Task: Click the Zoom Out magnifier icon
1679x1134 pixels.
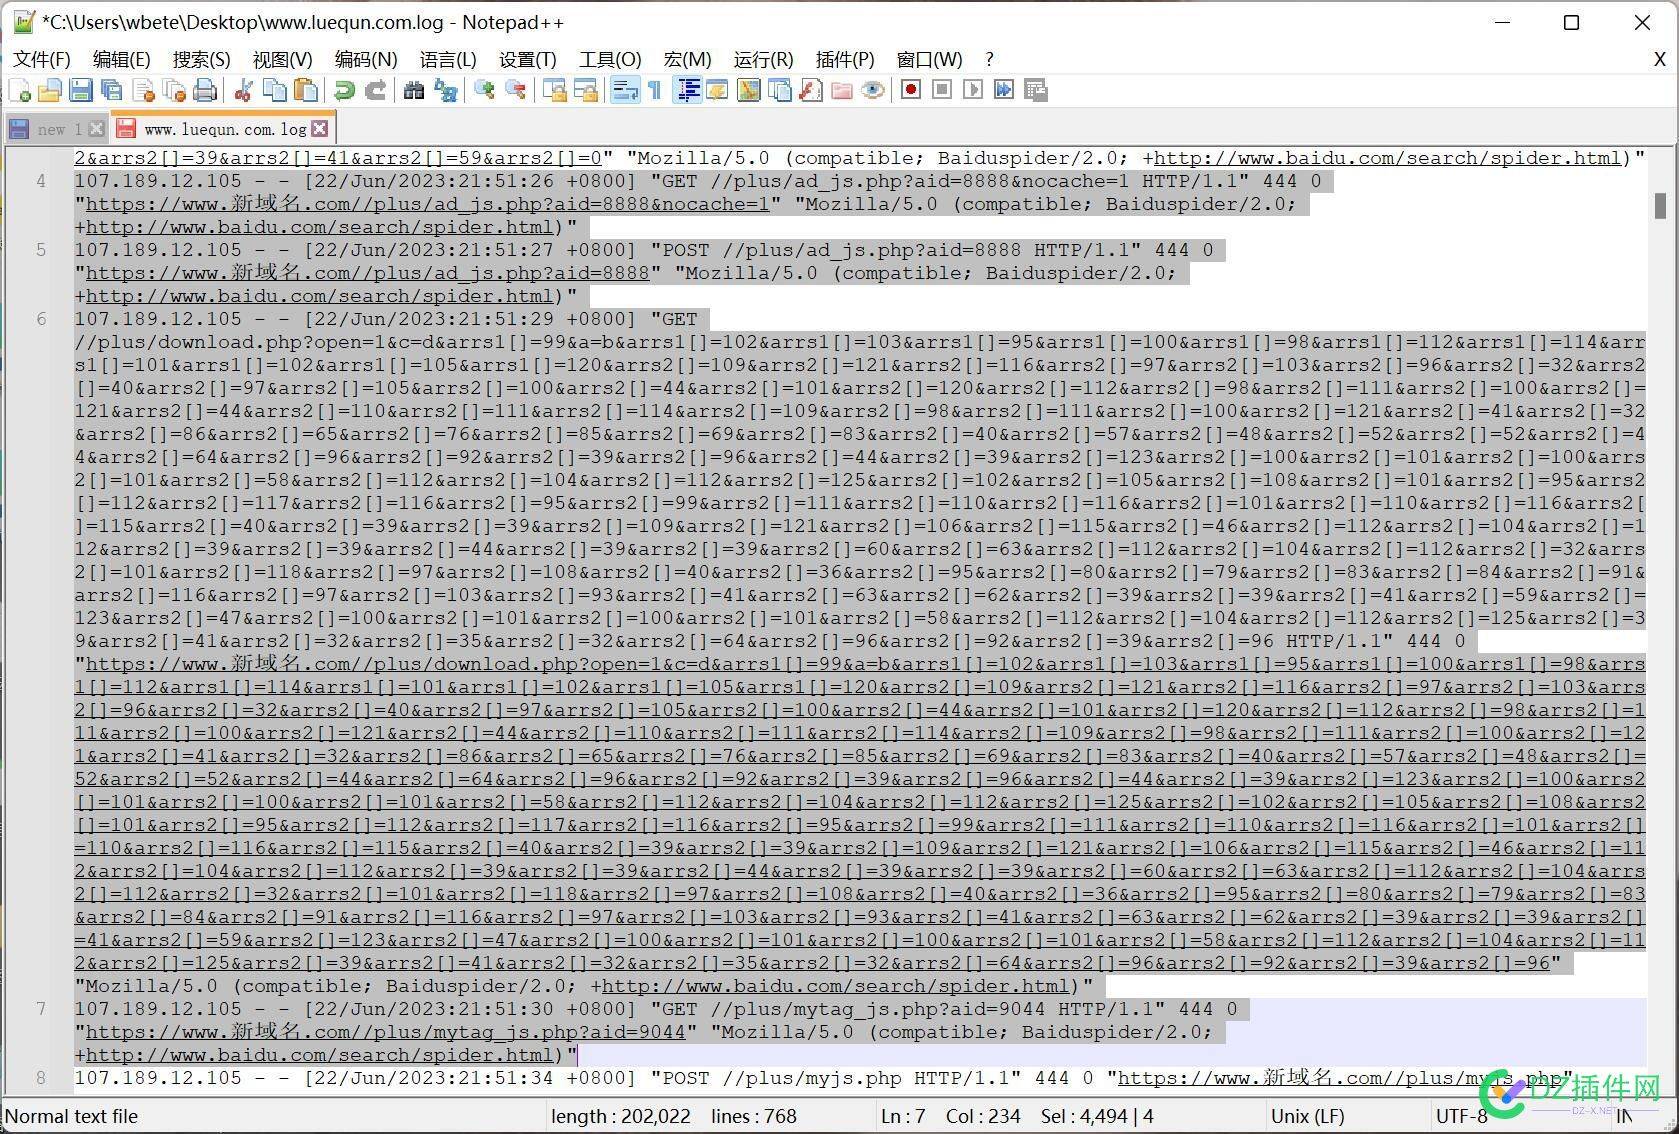Action: [x=515, y=91]
